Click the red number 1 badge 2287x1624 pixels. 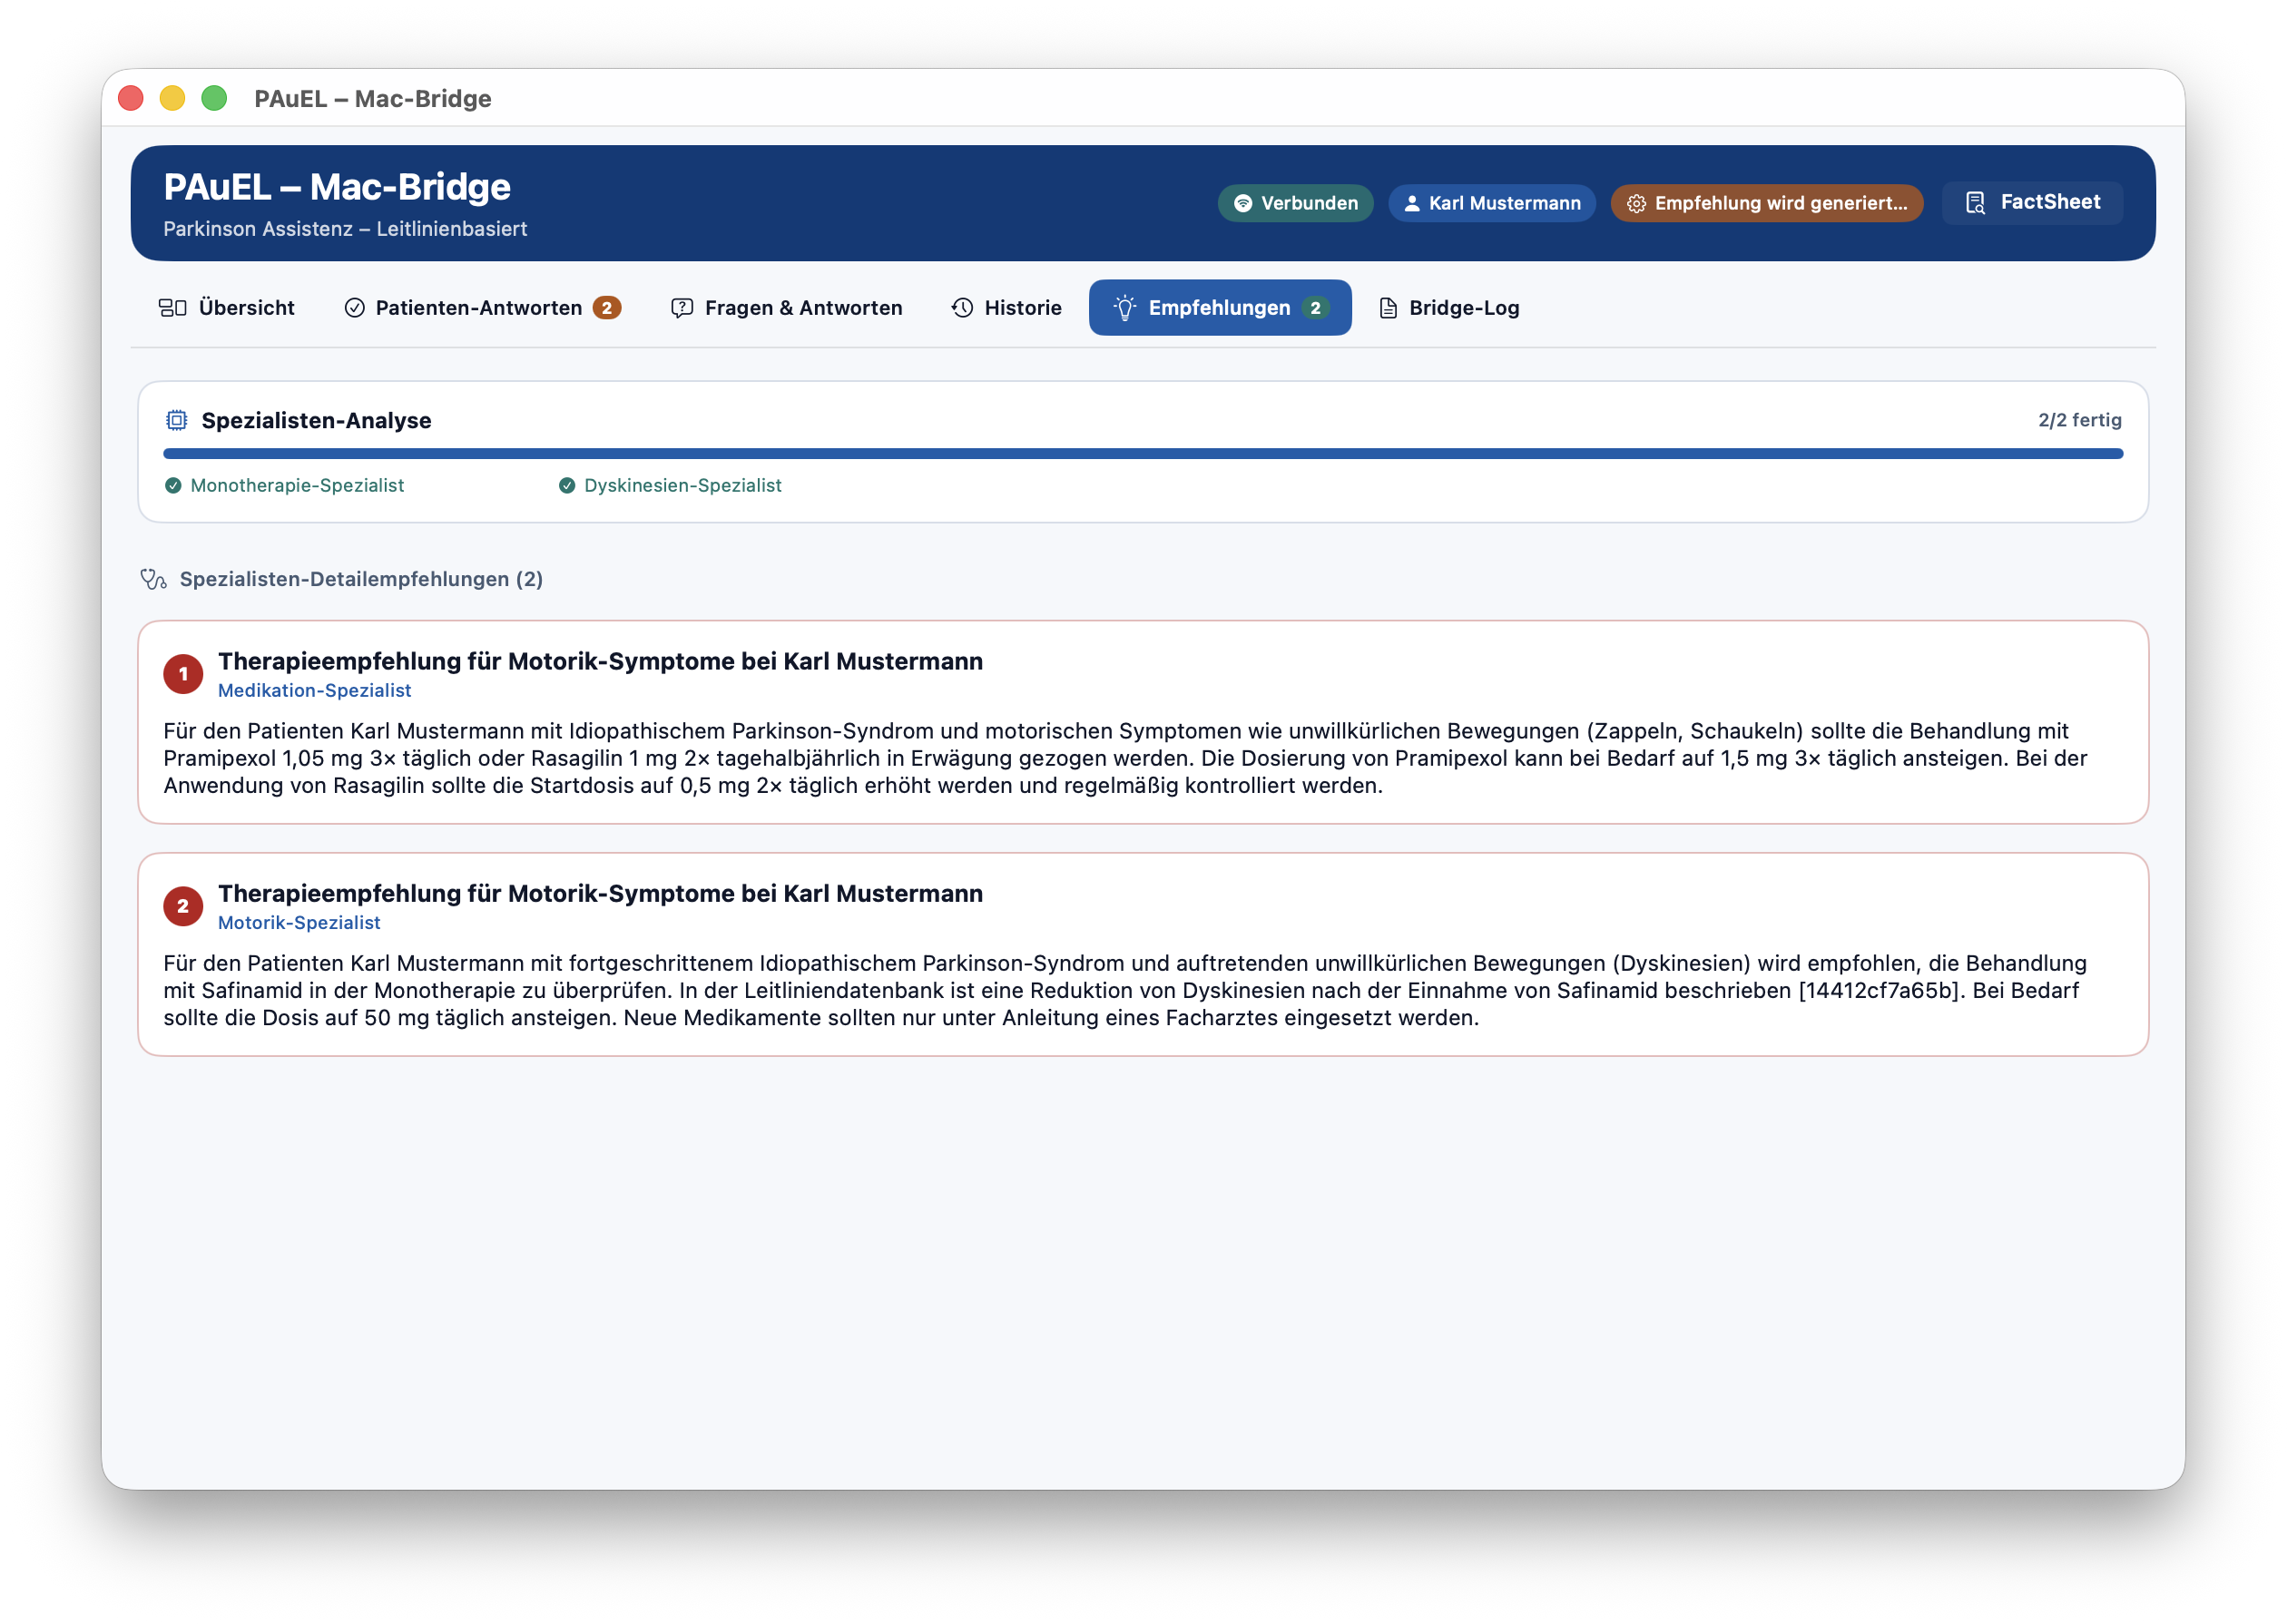coord(183,674)
